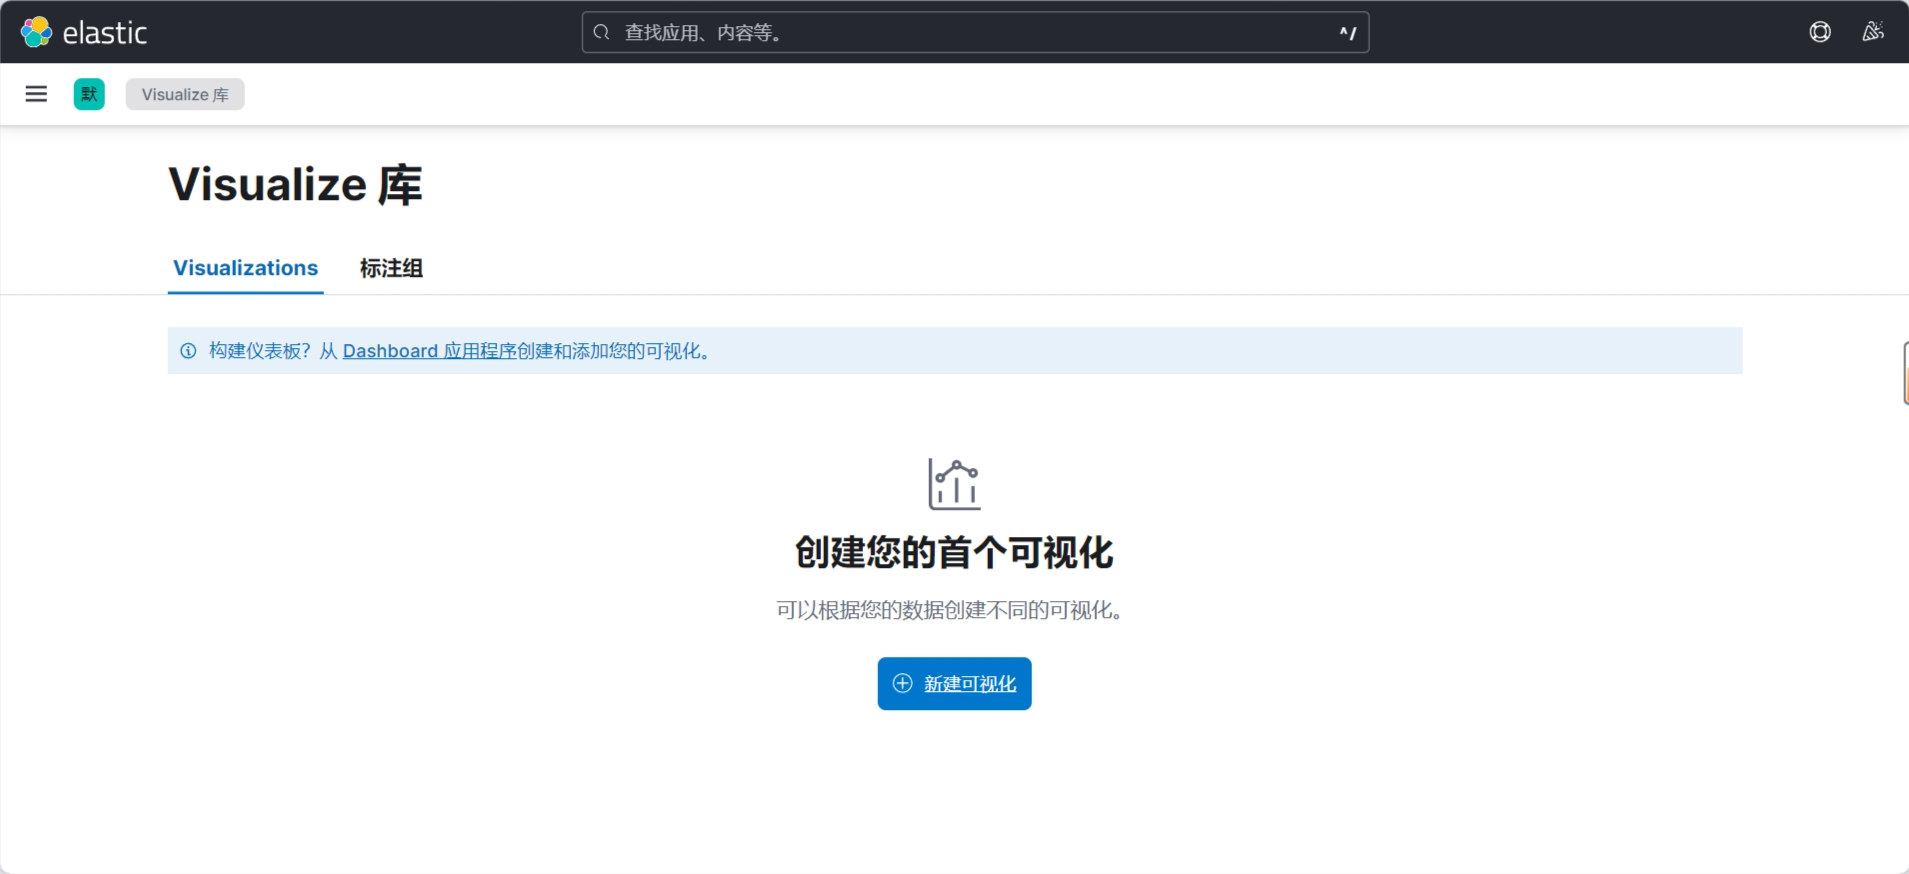The height and width of the screenshot is (874, 1909).
Task: Open the hamburger navigation menu
Action: 36,94
